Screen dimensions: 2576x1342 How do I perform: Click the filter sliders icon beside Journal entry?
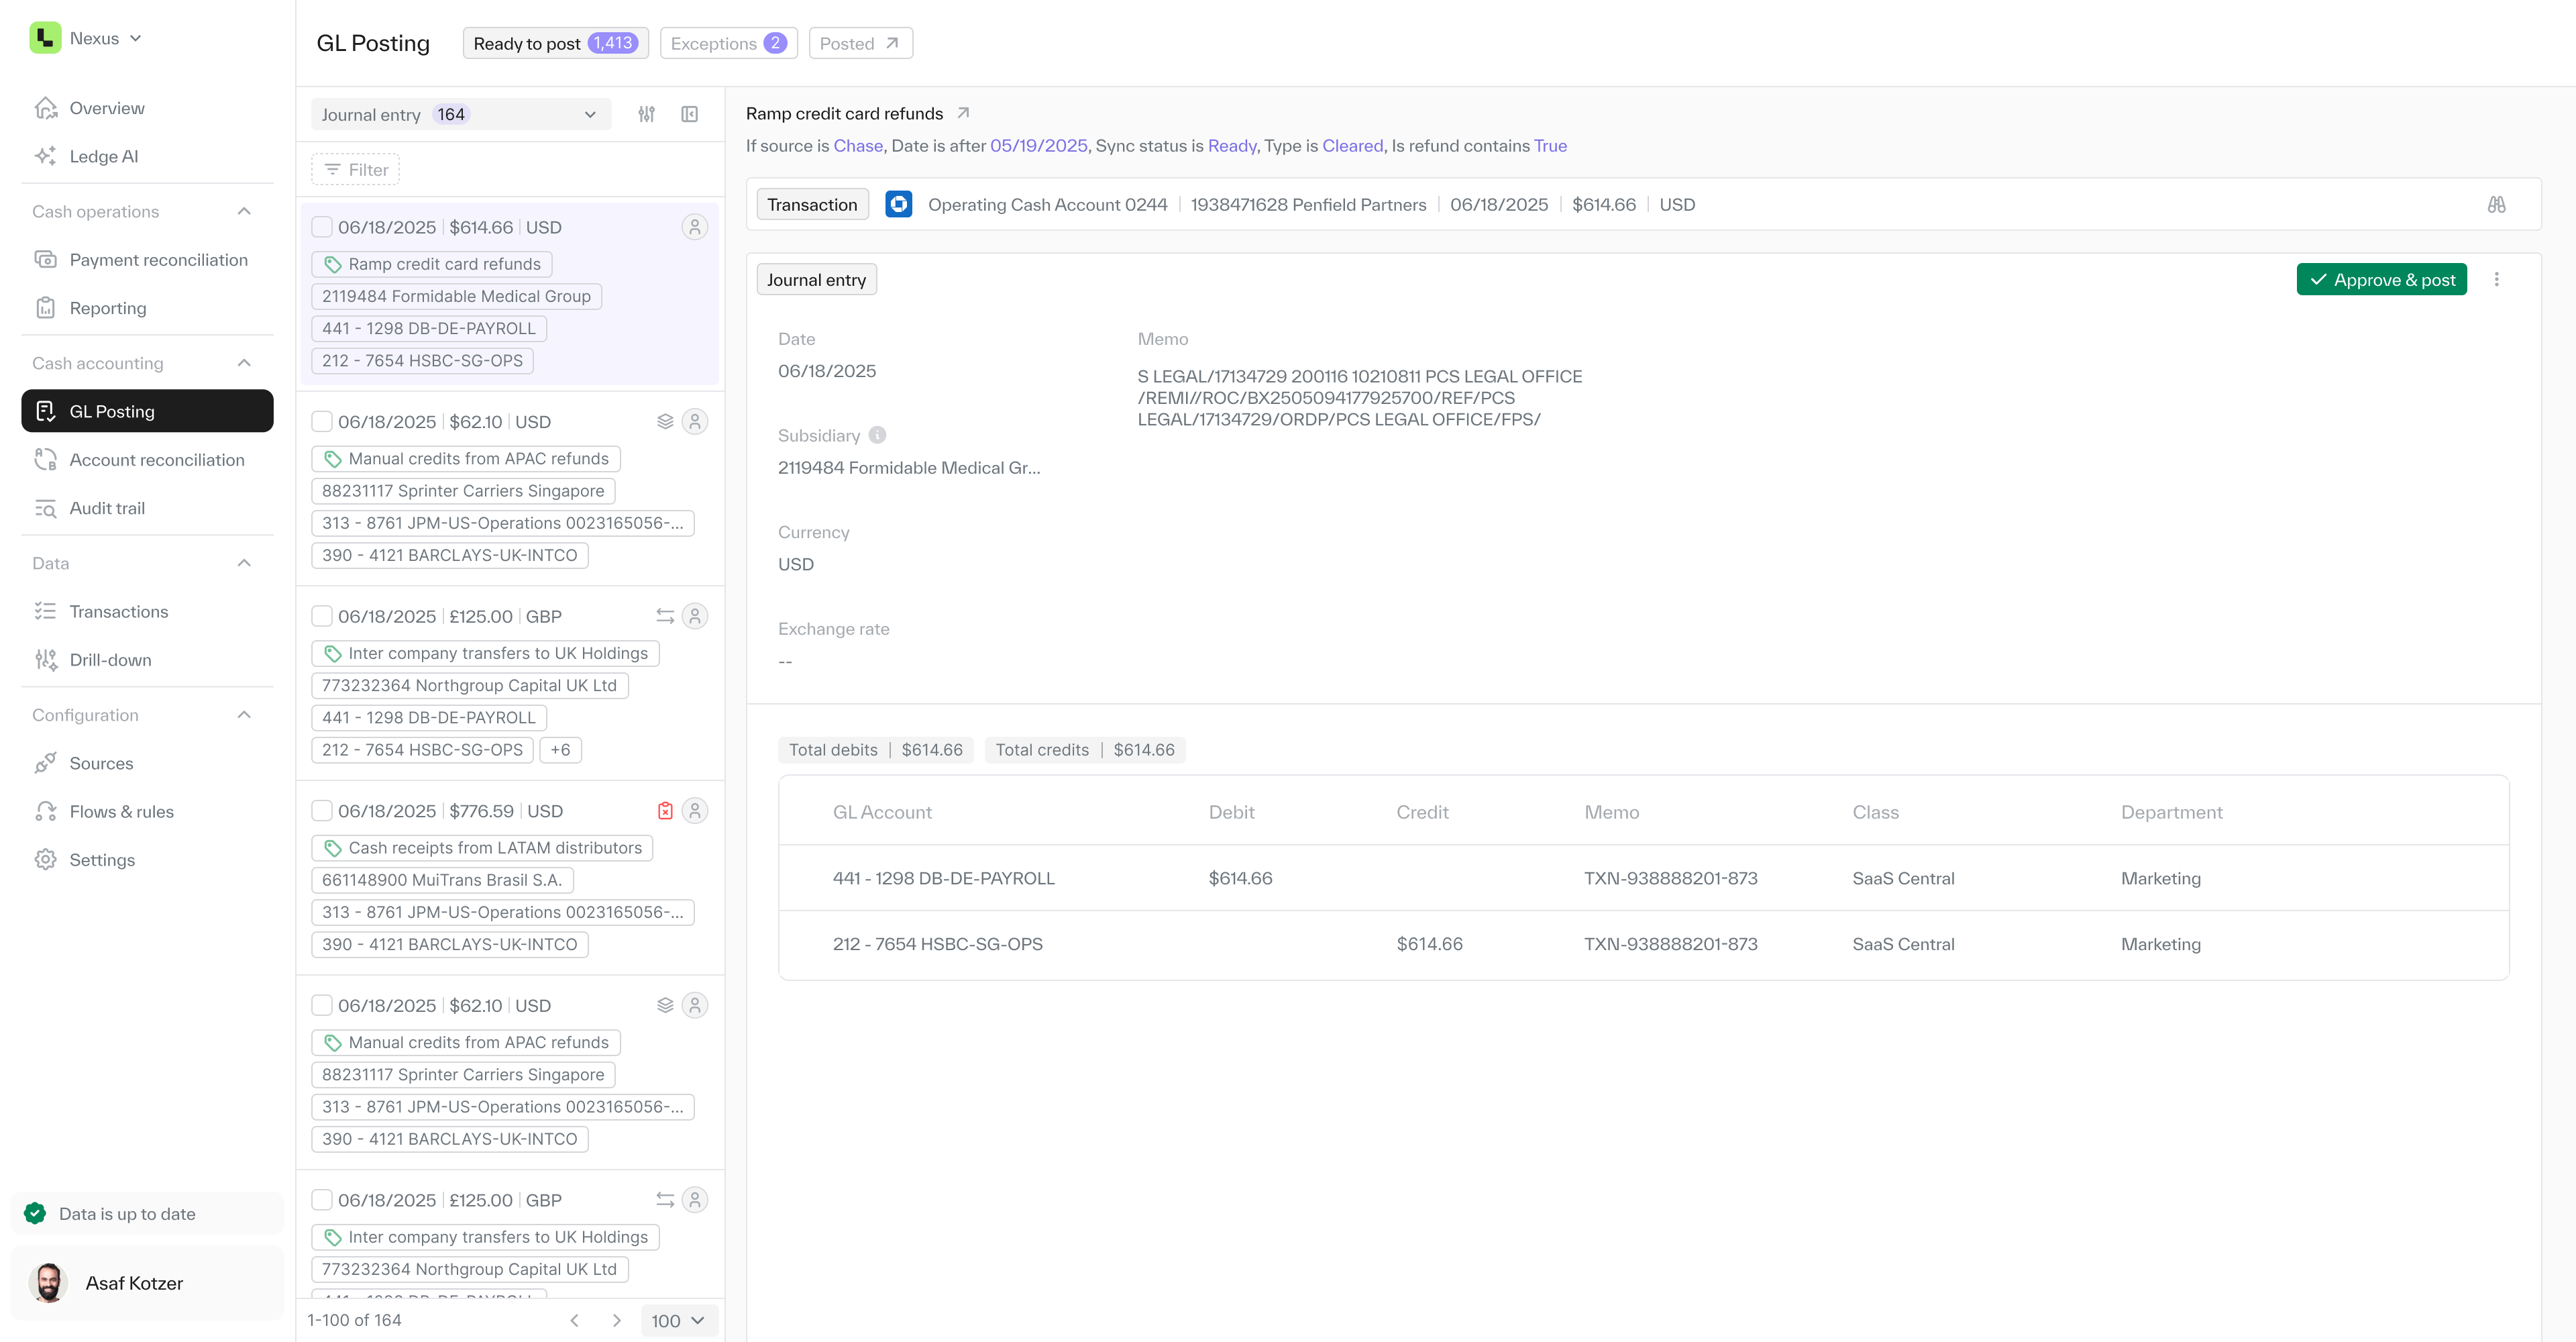647,114
